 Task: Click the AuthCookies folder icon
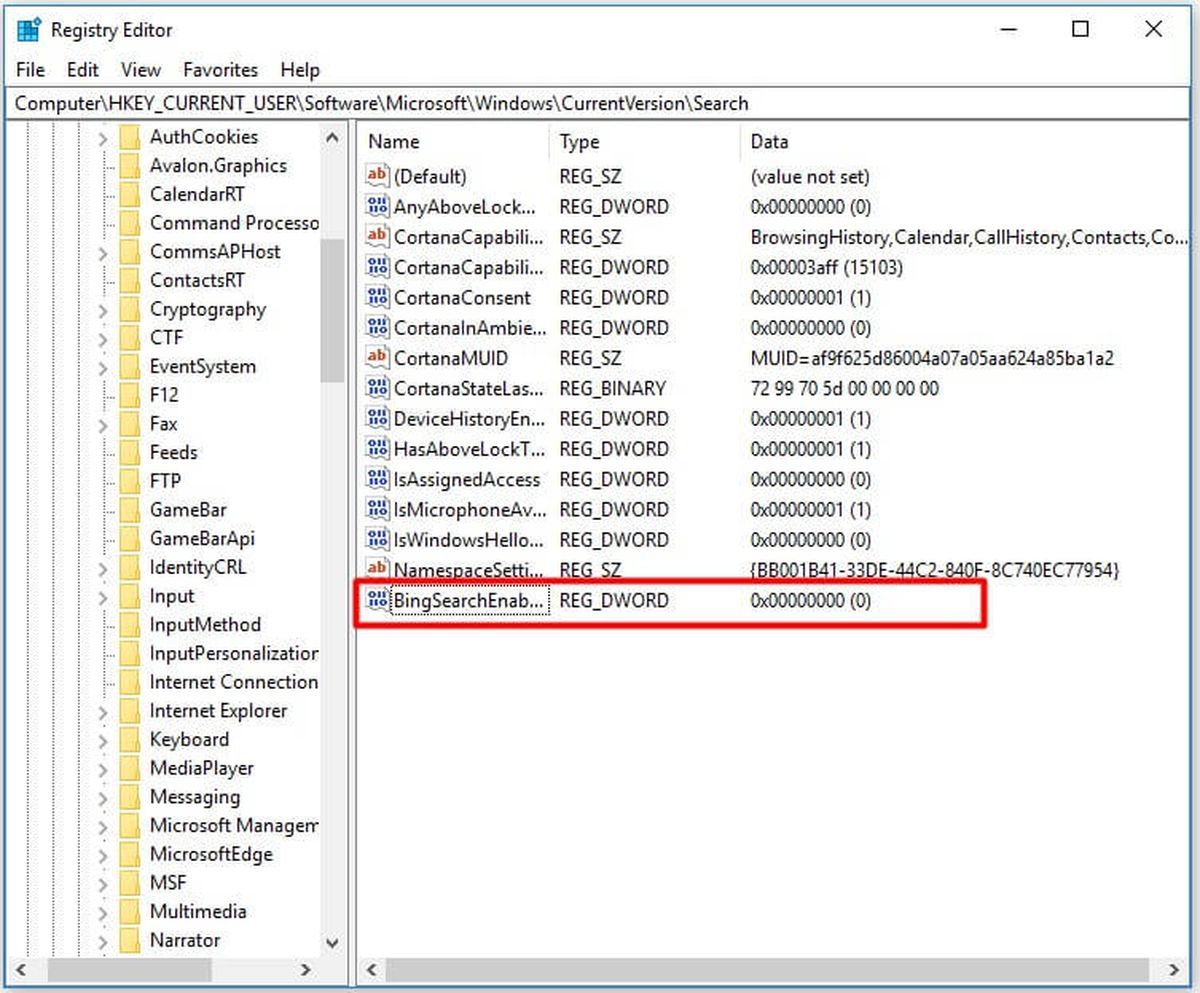(x=129, y=137)
